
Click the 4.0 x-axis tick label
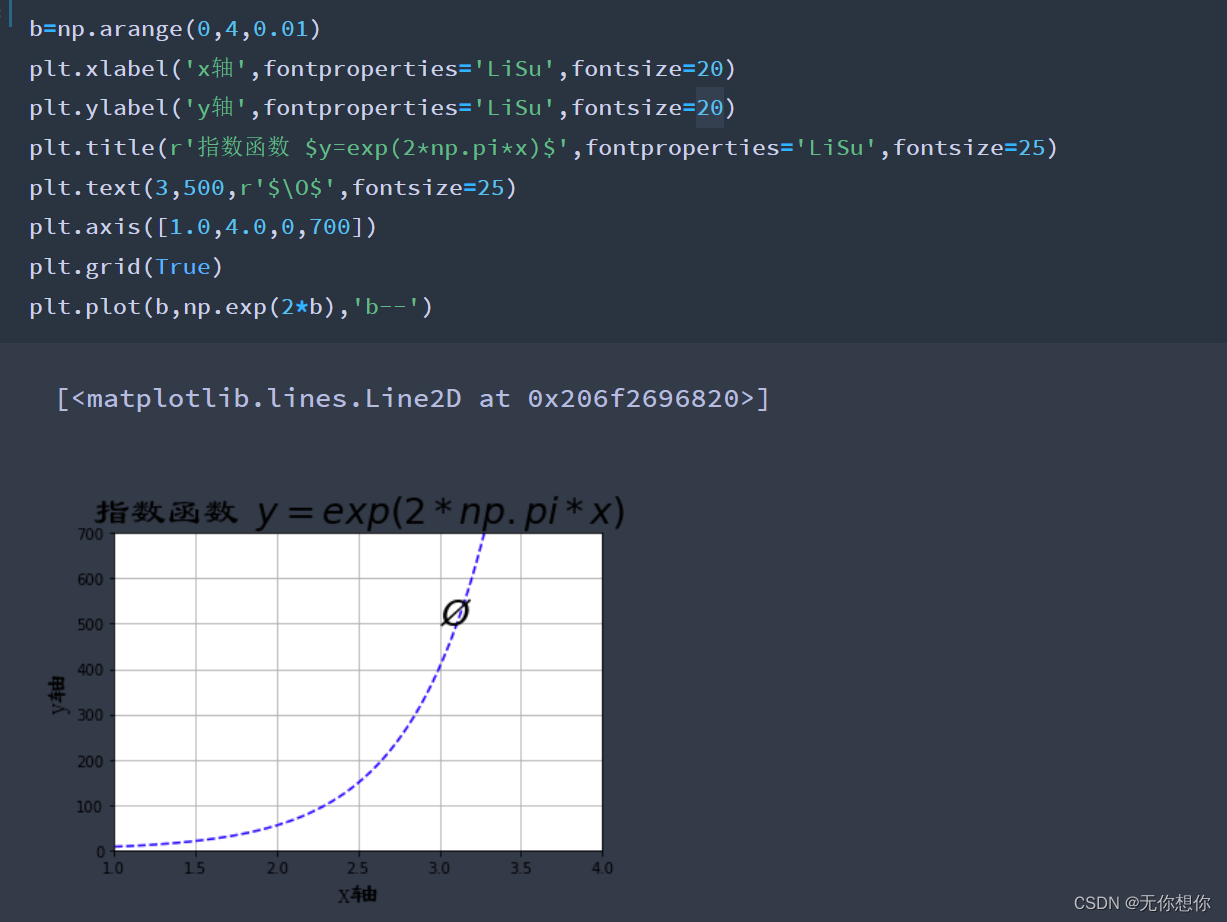click(602, 868)
